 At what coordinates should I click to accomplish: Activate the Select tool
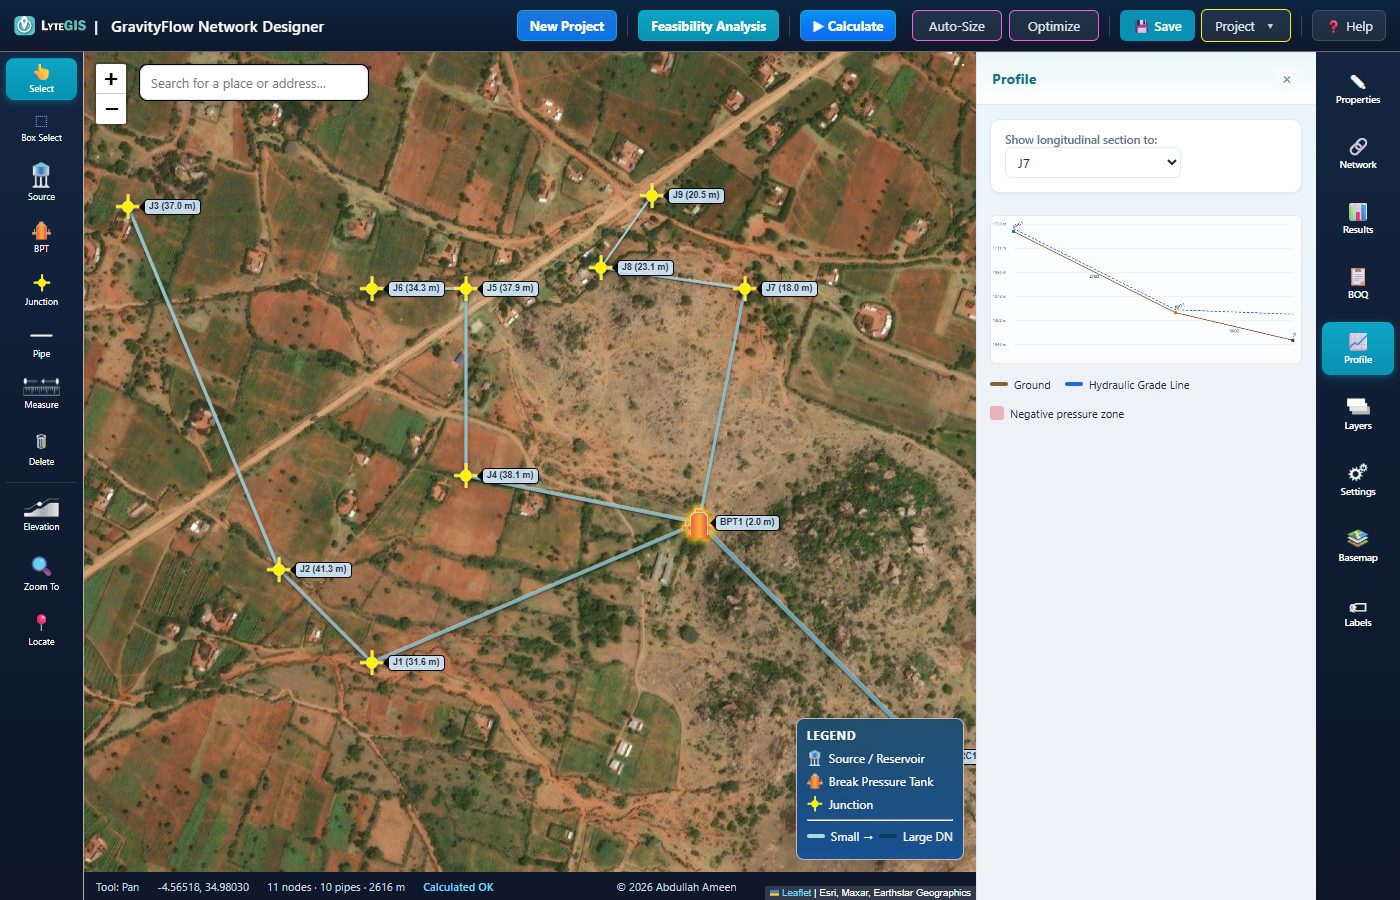tap(41, 79)
